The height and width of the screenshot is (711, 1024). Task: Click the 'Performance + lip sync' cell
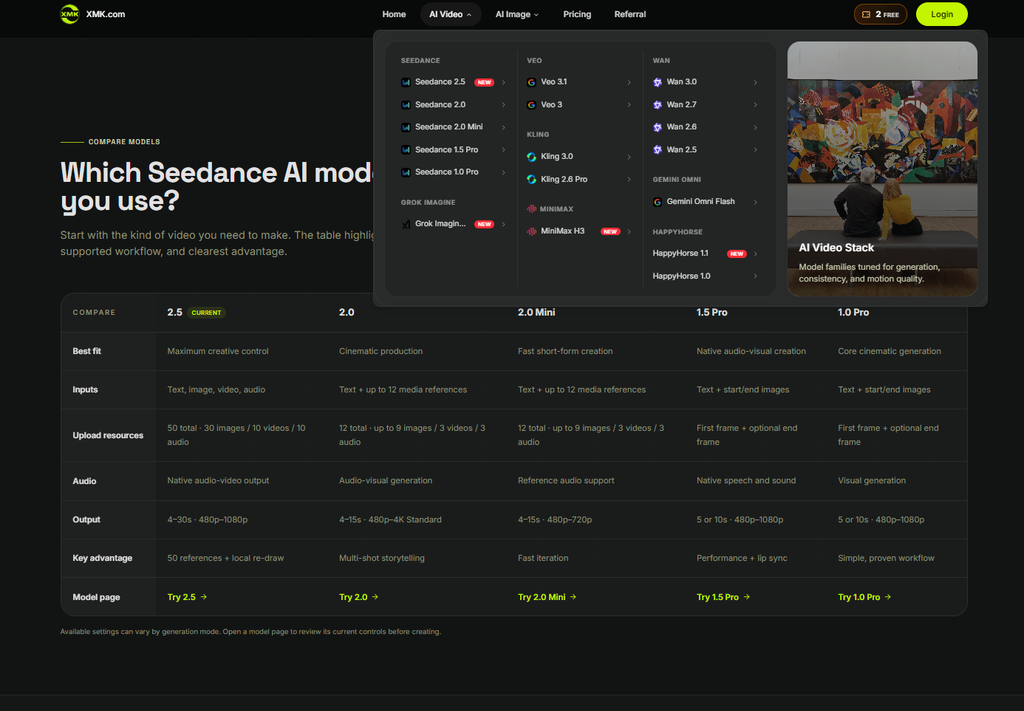pyautogui.click(x=742, y=558)
